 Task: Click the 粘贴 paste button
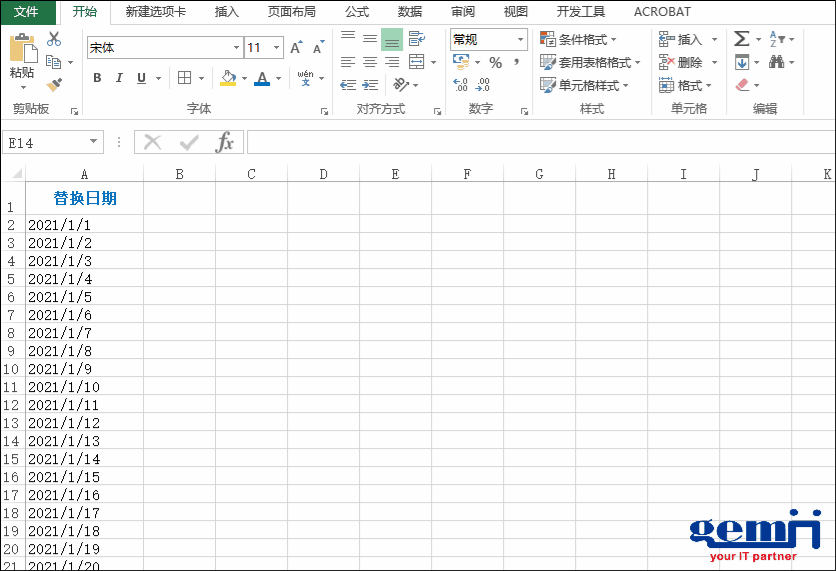(x=22, y=58)
